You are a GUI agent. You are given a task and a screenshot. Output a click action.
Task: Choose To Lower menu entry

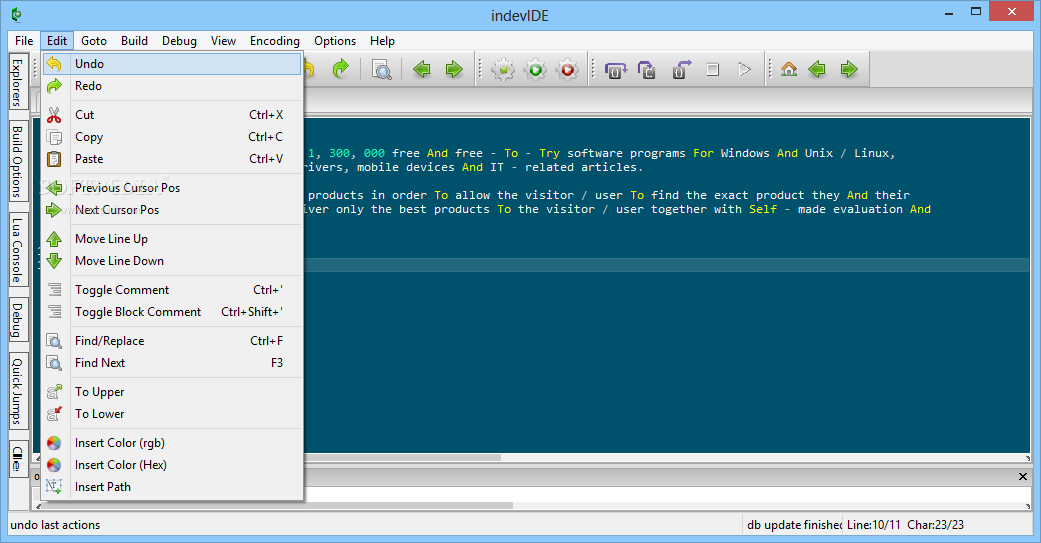172,414
